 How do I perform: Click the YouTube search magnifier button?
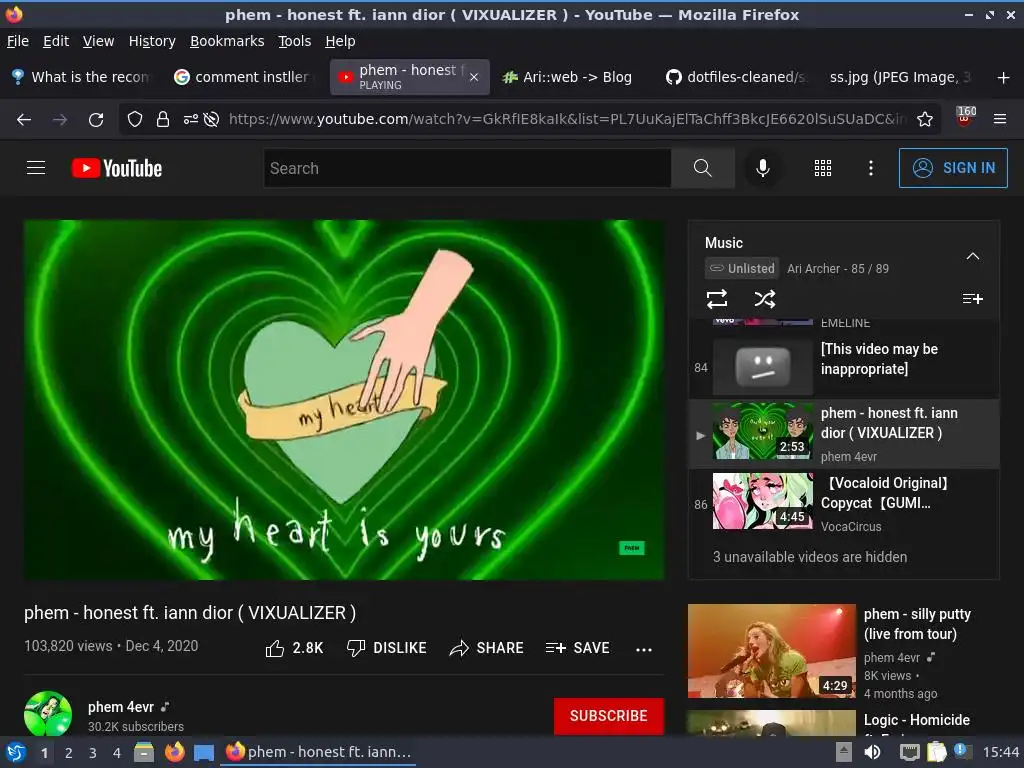[x=703, y=168]
